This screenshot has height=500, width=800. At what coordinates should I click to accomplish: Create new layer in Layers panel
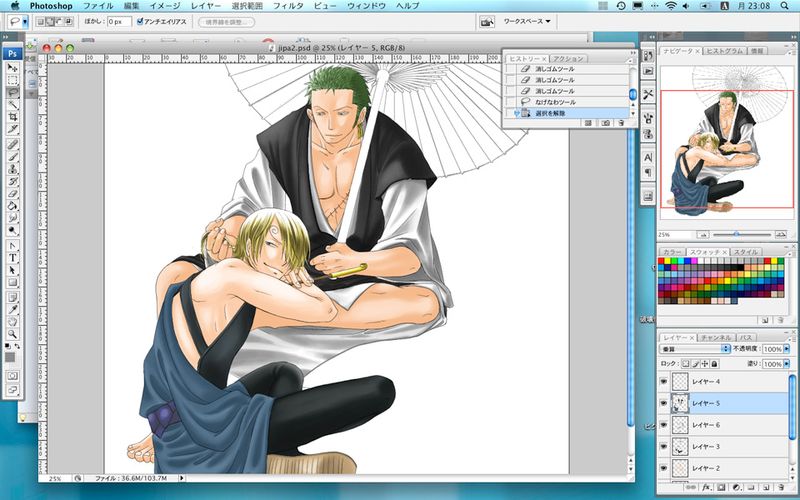click(765, 488)
